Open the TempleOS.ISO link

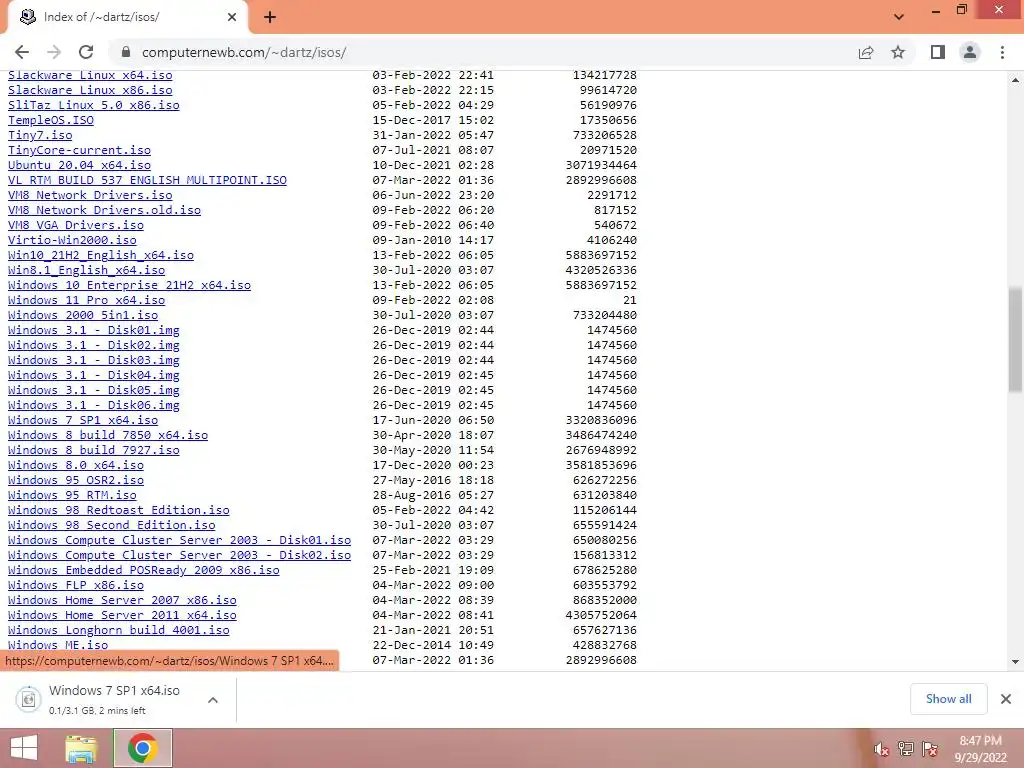[51, 120]
